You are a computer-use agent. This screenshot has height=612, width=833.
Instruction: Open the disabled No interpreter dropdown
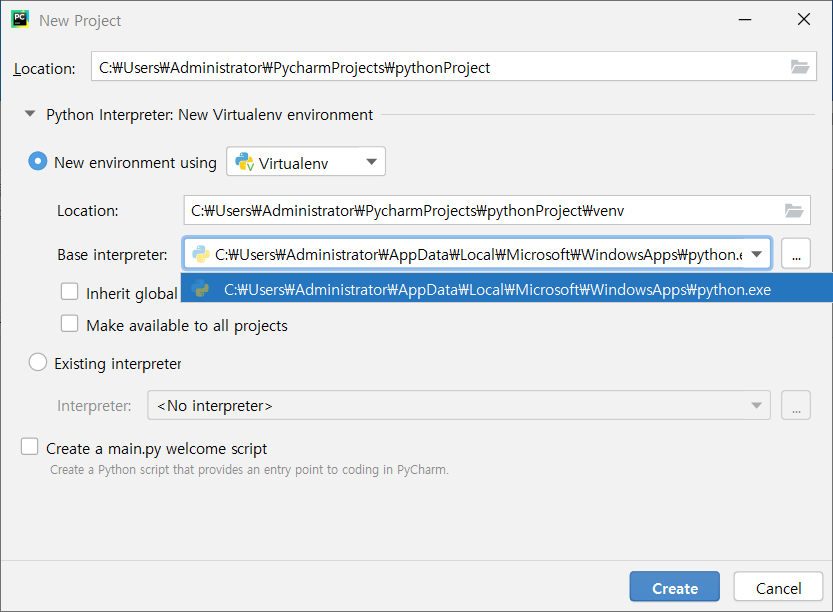click(x=459, y=405)
